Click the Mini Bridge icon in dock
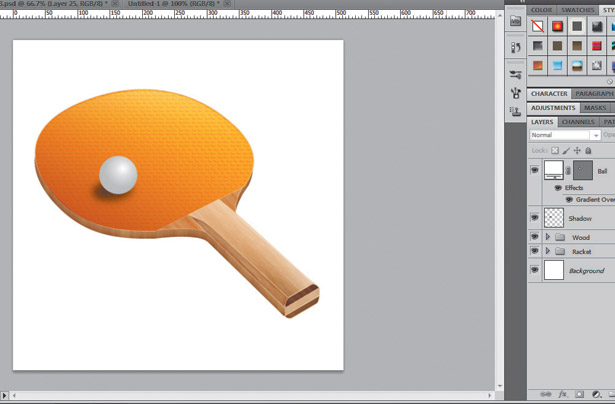The width and height of the screenshot is (615, 404). coord(515,20)
